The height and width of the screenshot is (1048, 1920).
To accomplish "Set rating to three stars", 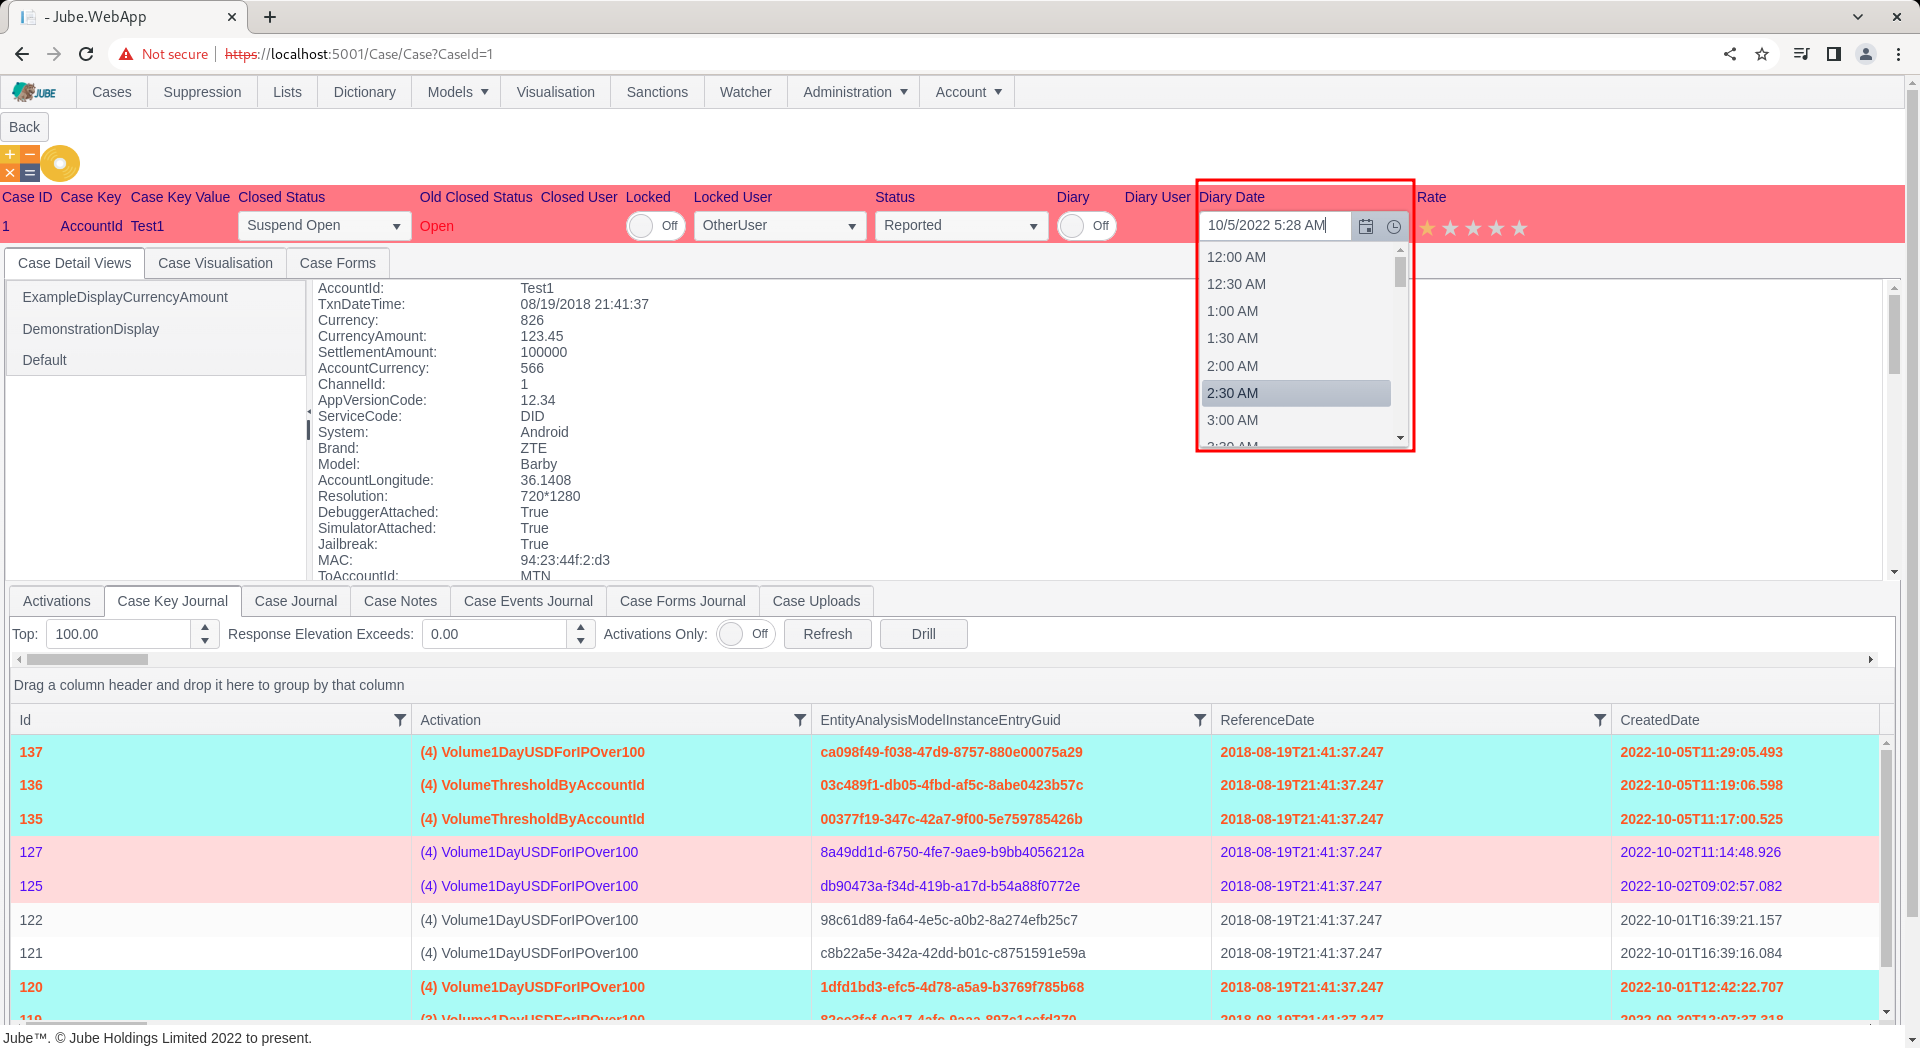I will pos(1473,228).
